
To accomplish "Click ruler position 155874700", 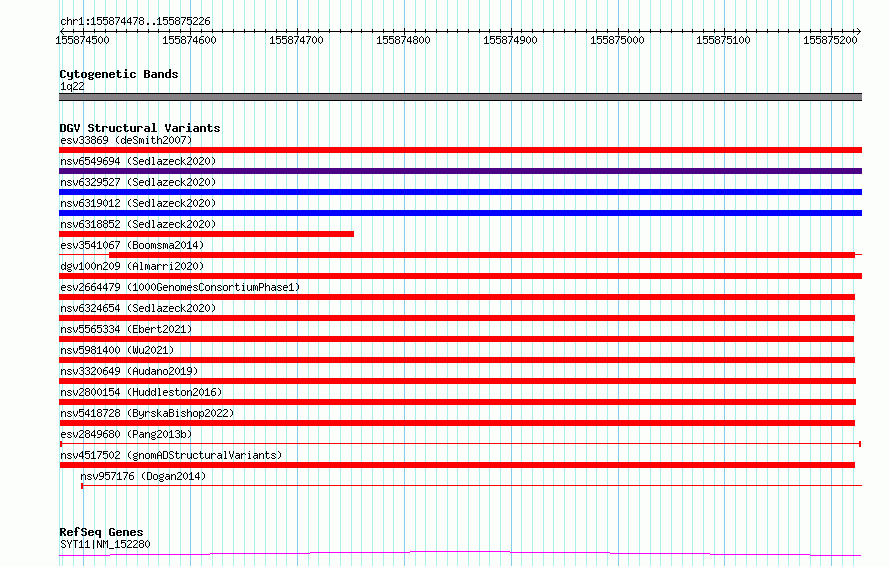I will coord(296,40).
